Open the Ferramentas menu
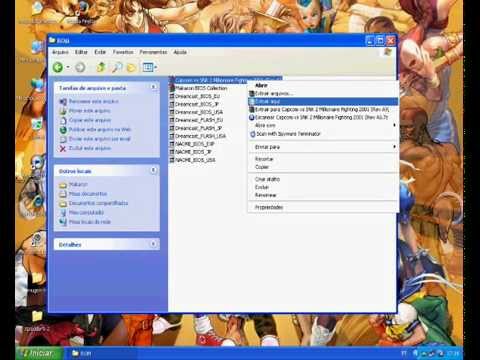The width and height of the screenshot is (480, 360). click(153, 52)
